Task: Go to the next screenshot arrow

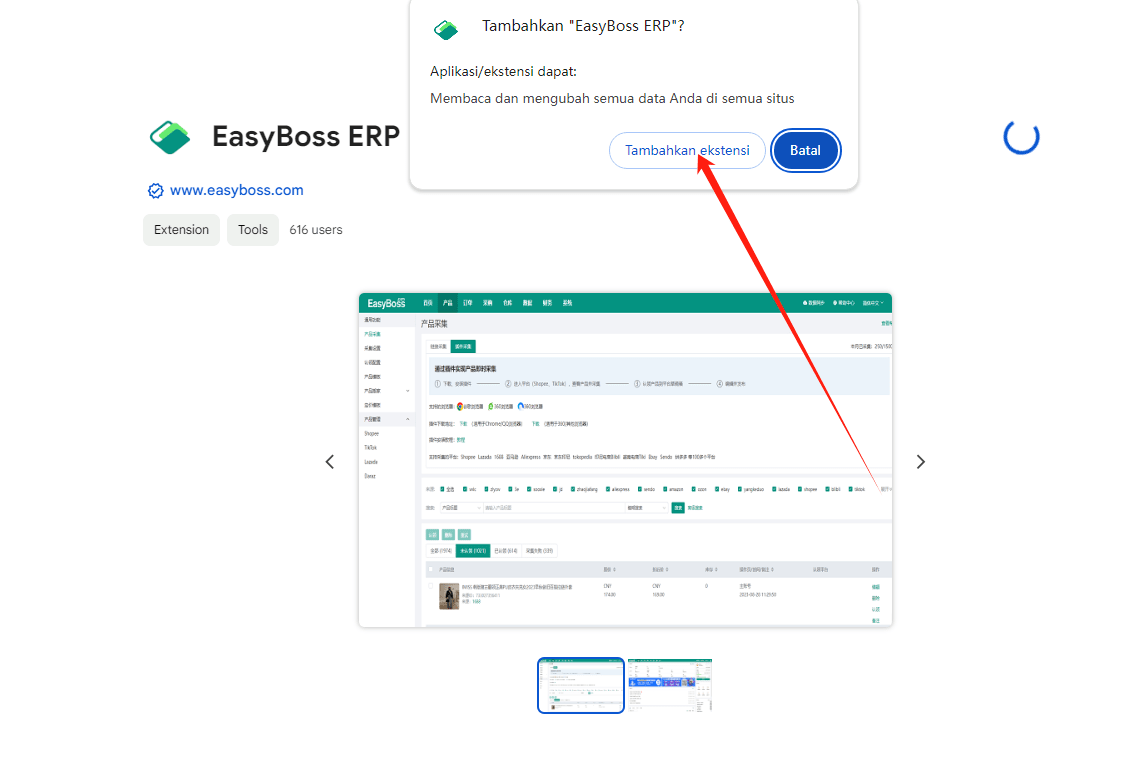Action: tap(920, 461)
